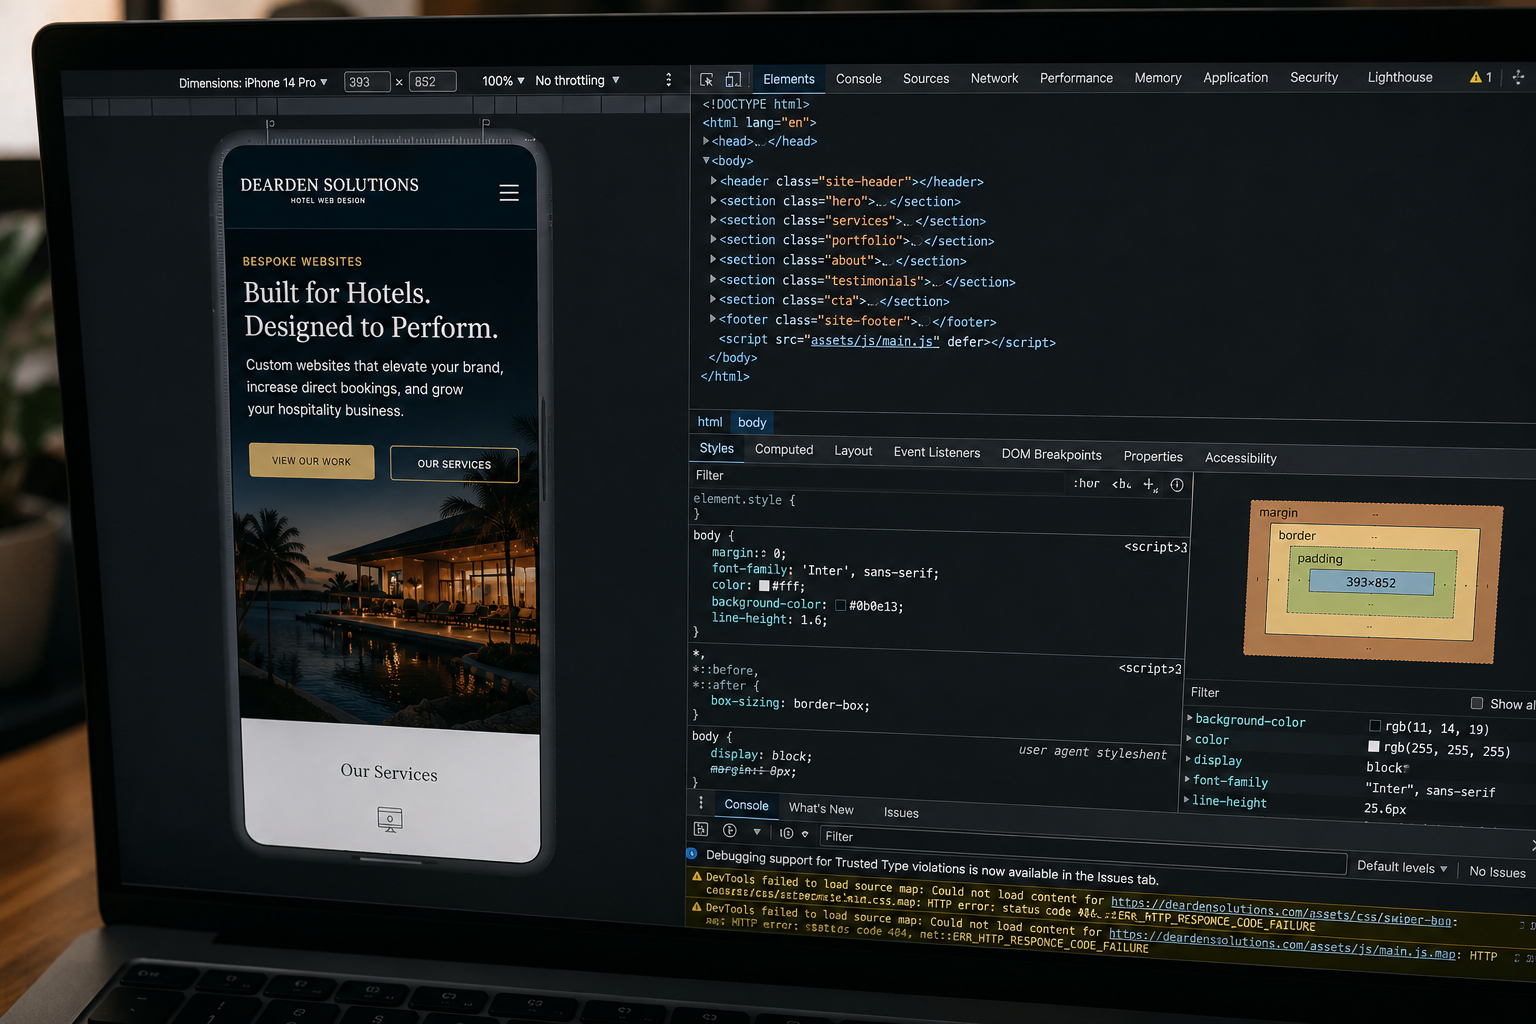This screenshot has height=1024, width=1536.
Task: Switch to the Sources panel tab
Action: click(926, 78)
